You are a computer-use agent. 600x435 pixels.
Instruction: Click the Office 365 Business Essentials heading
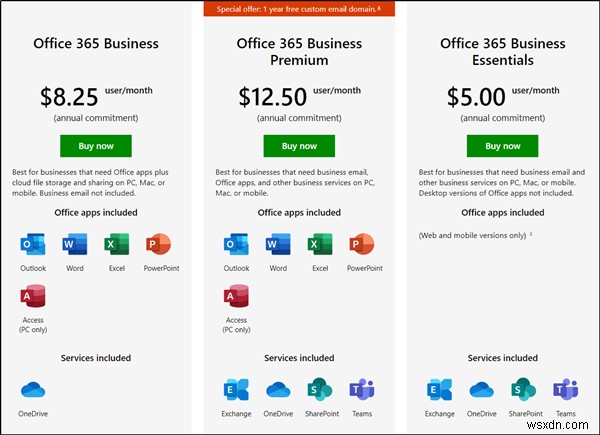click(x=502, y=52)
